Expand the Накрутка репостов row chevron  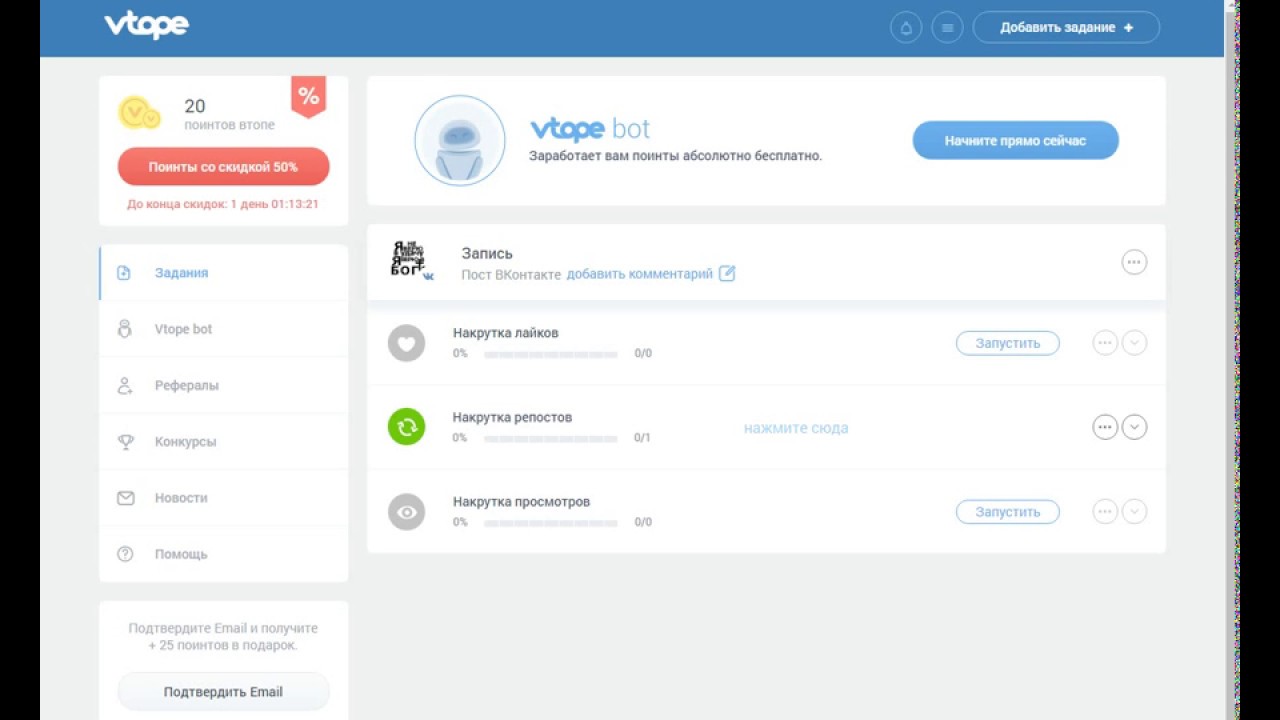point(1134,427)
